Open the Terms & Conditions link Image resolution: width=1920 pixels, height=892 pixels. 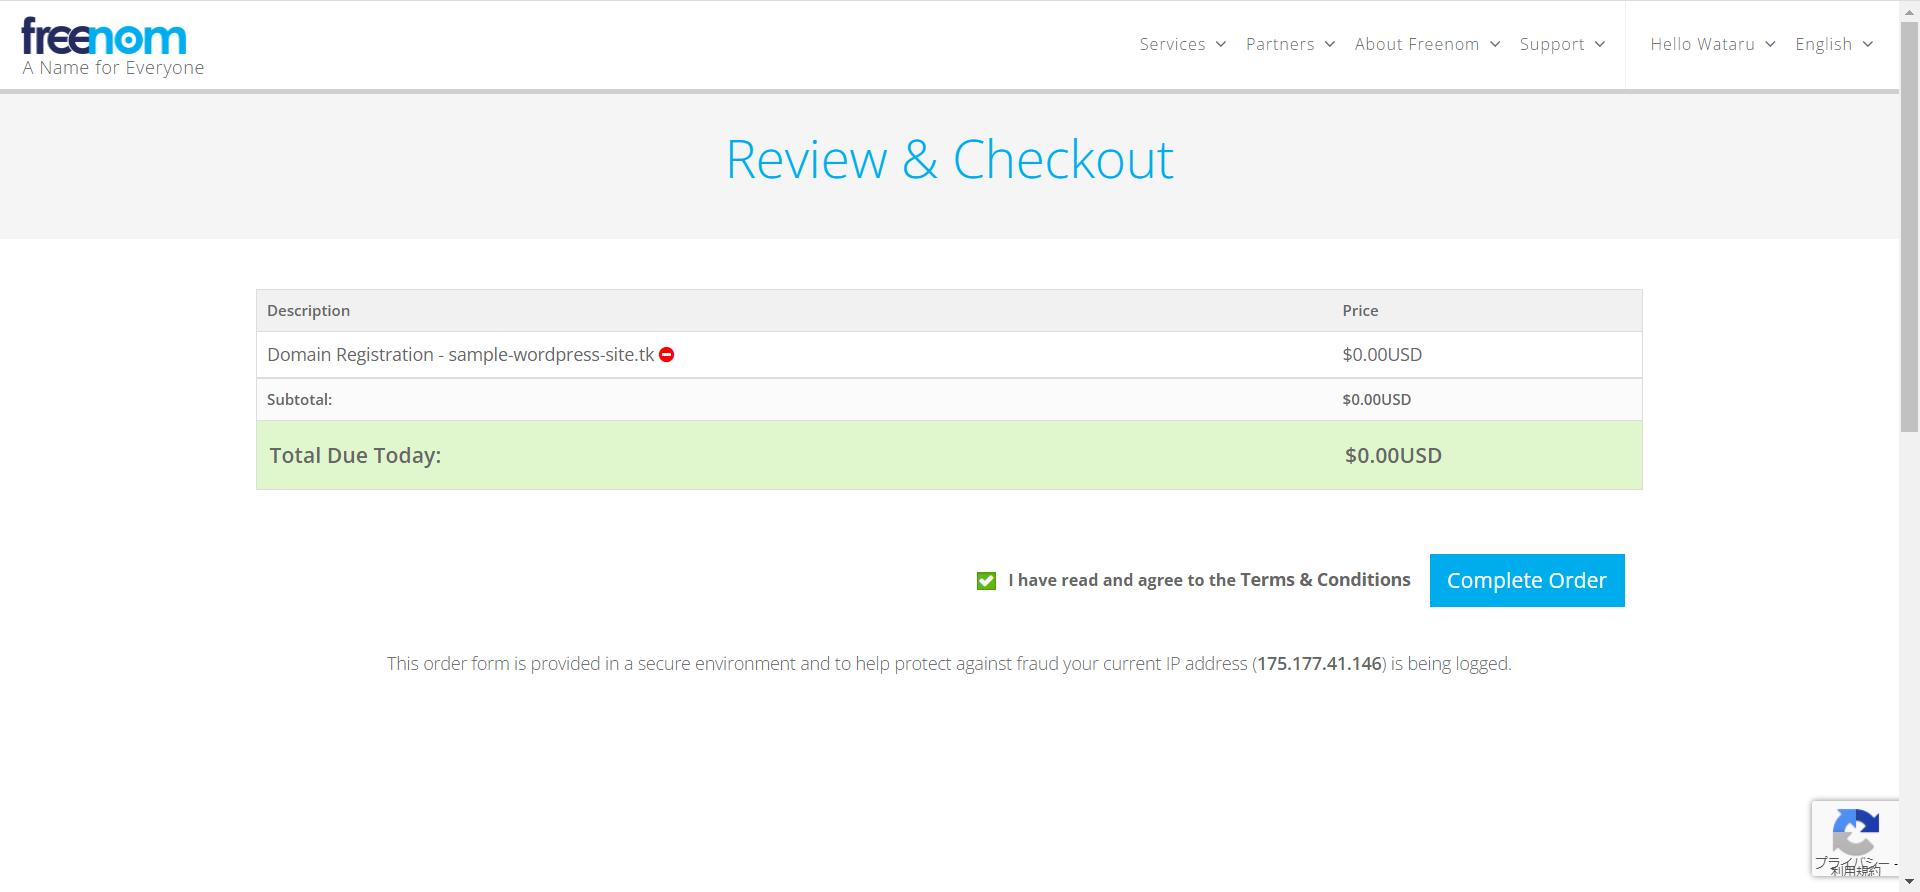[1325, 580]
